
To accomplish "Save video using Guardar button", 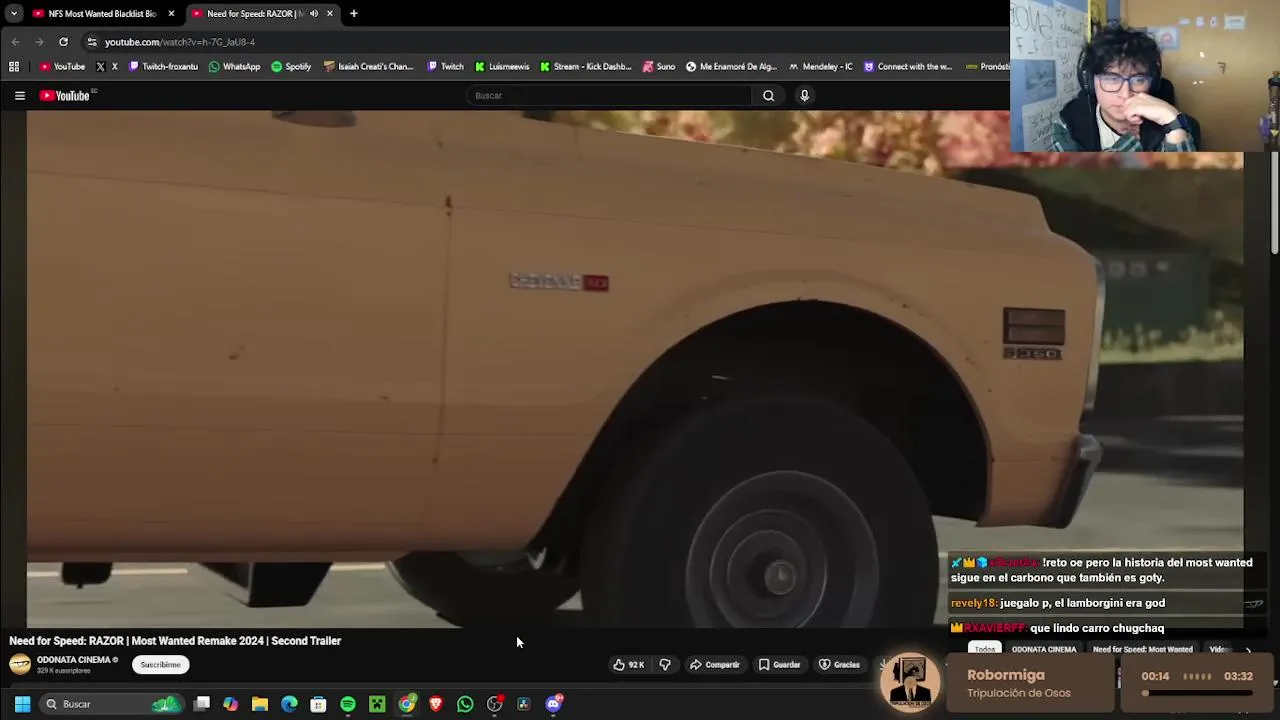I will point(780,665).
